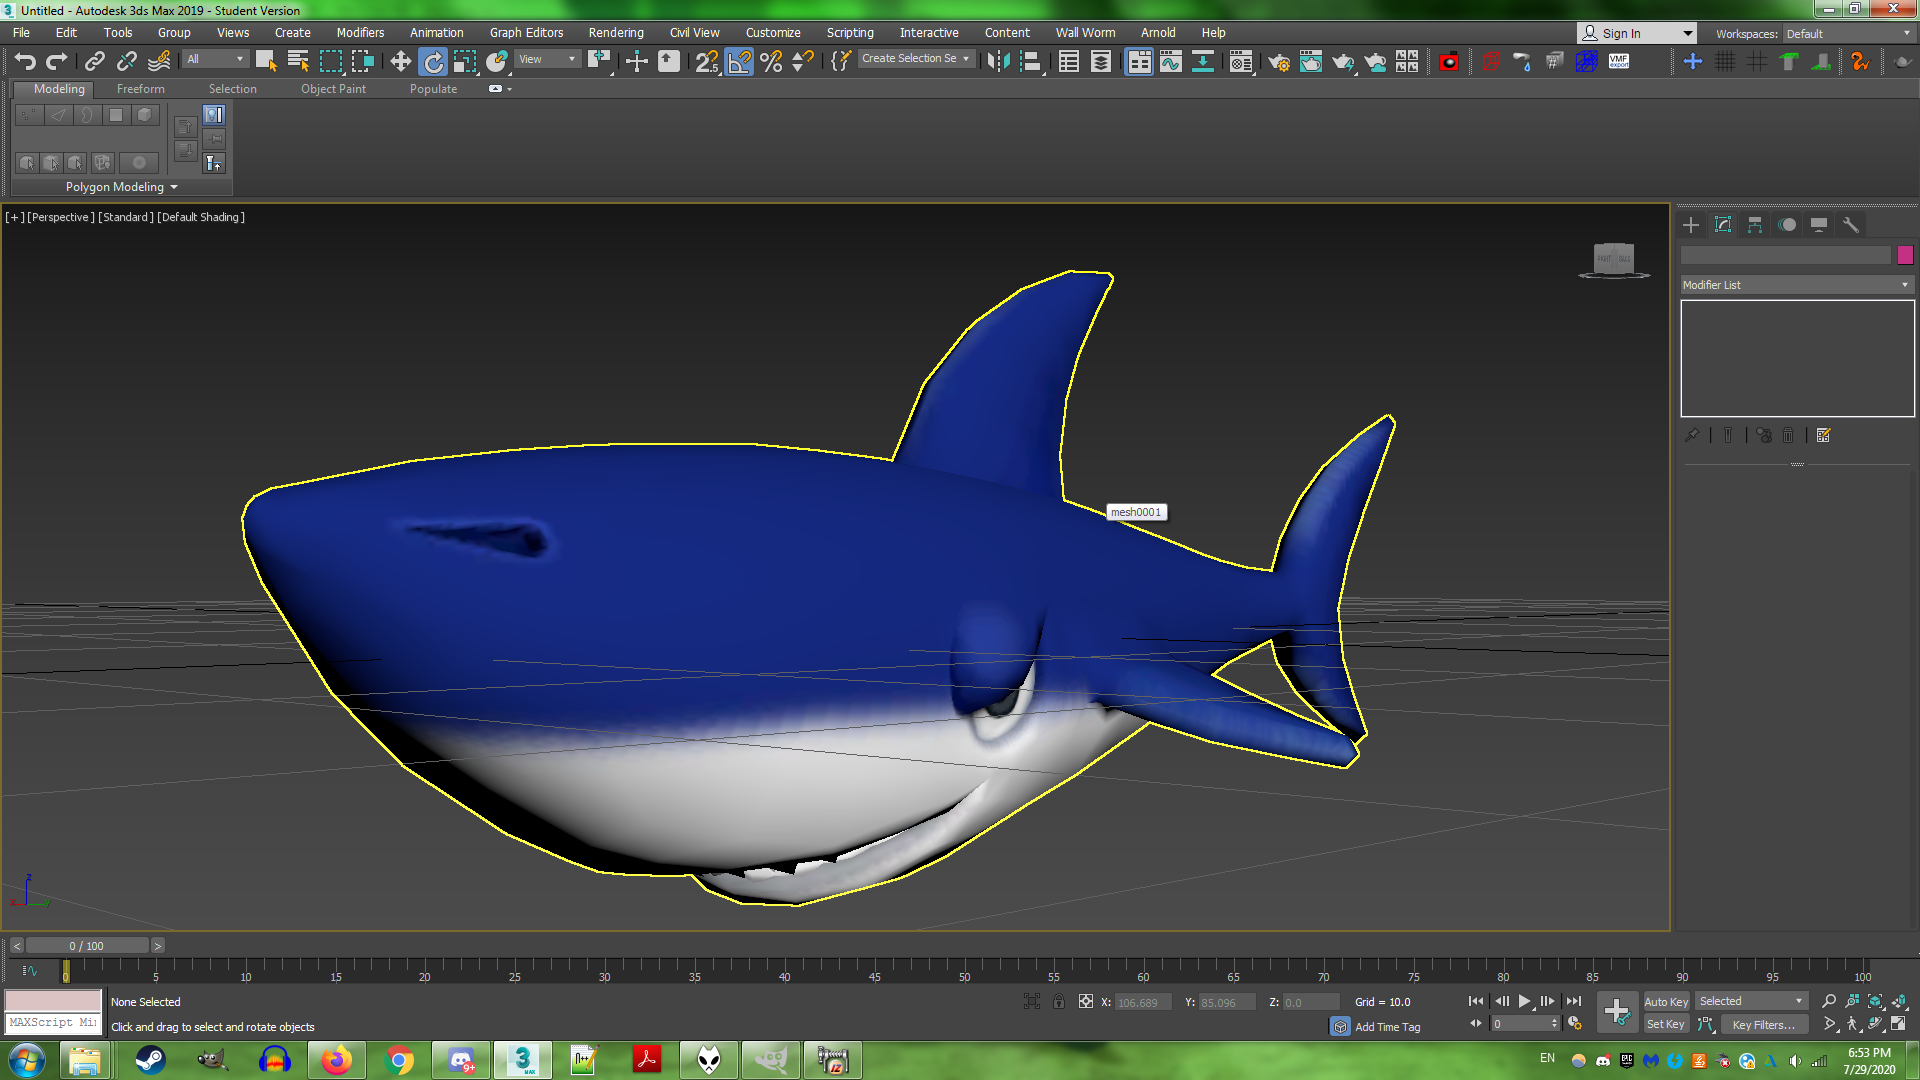This screenshot has height=1080, width=1920.
Task: Toggle the 2.5 Snaps button
Action: 707,62
